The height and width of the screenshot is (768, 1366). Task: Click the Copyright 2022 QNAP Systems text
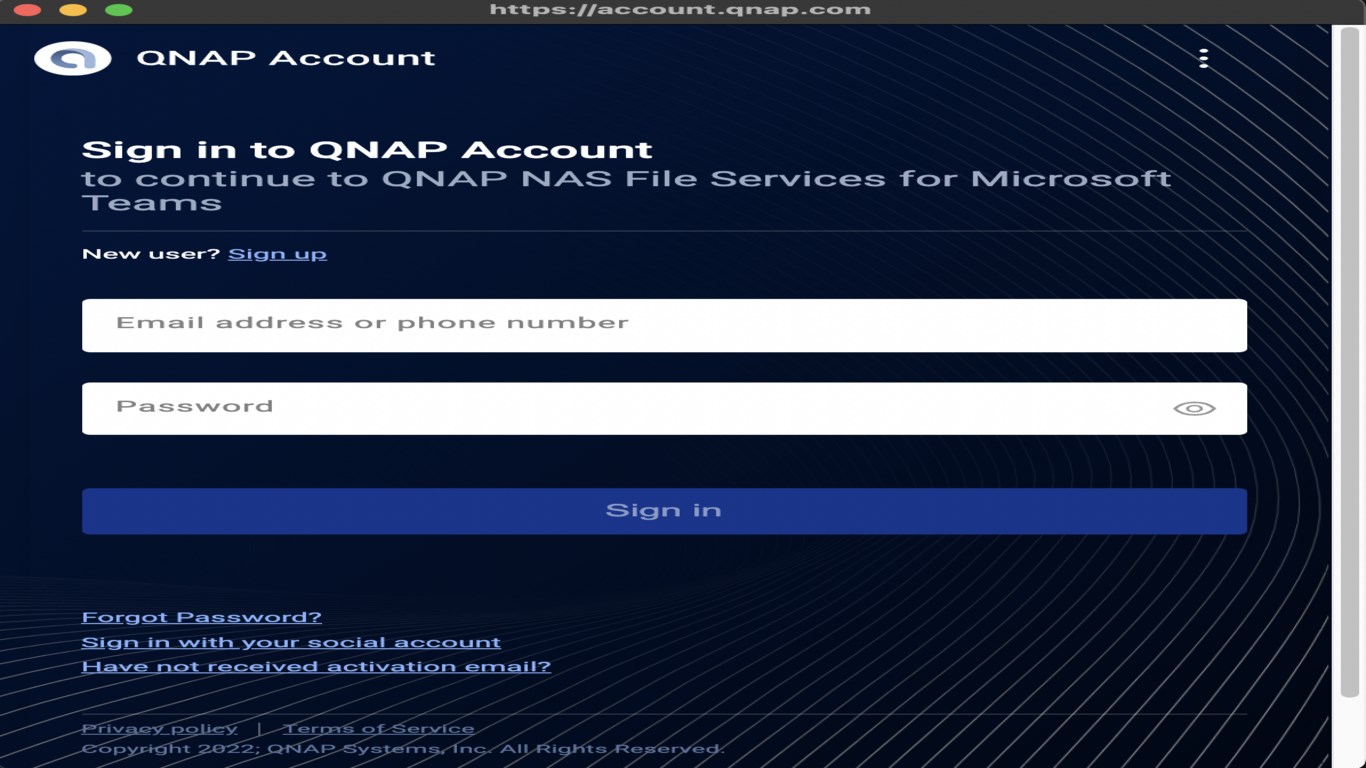(402, 748)
